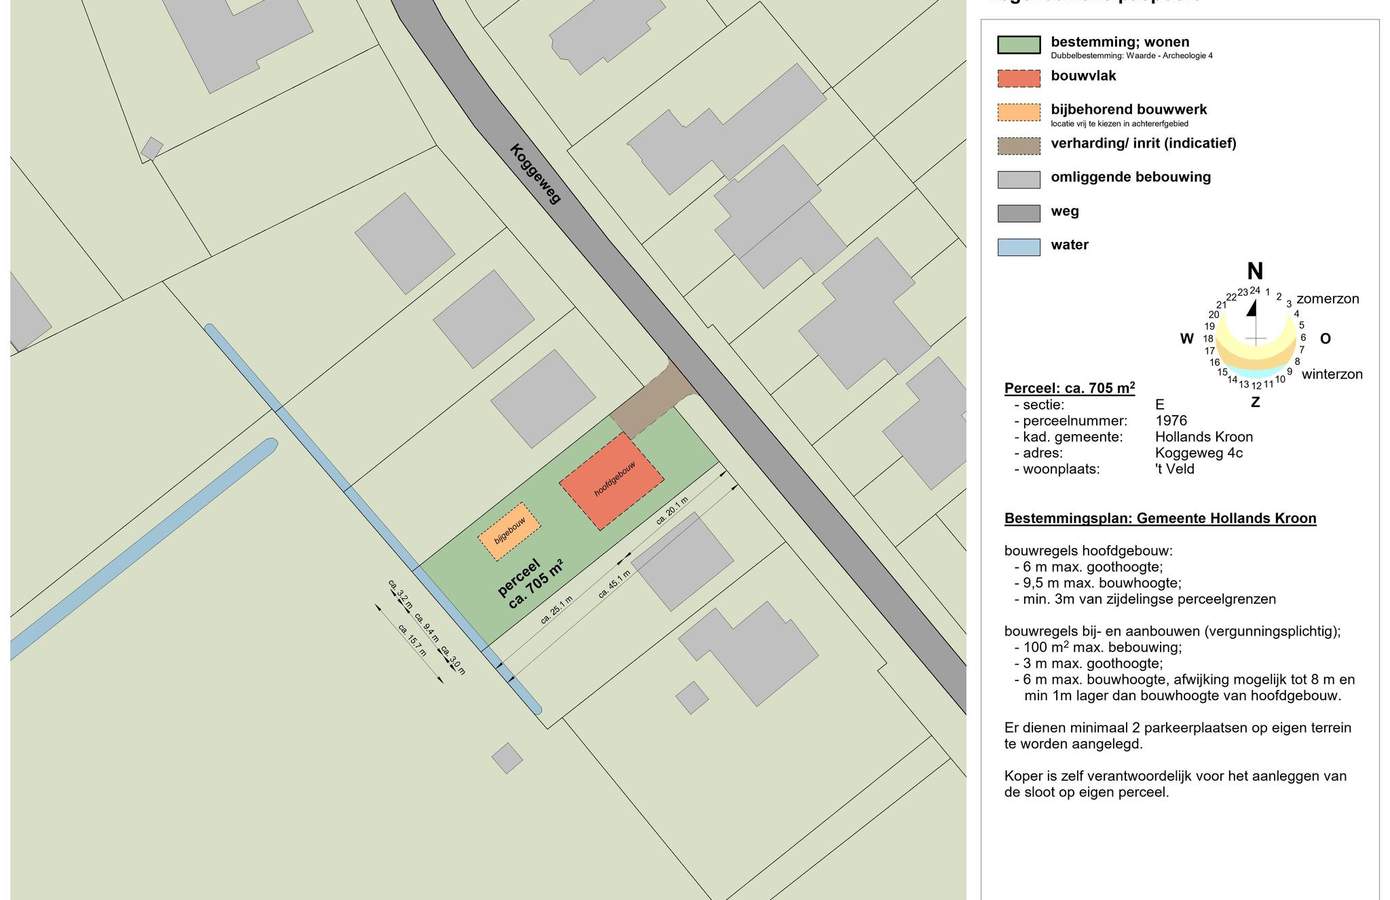Pick the blue 'water' legend swatch
The height and width of the screenshot is (900, 1390).
point(1019,247)
